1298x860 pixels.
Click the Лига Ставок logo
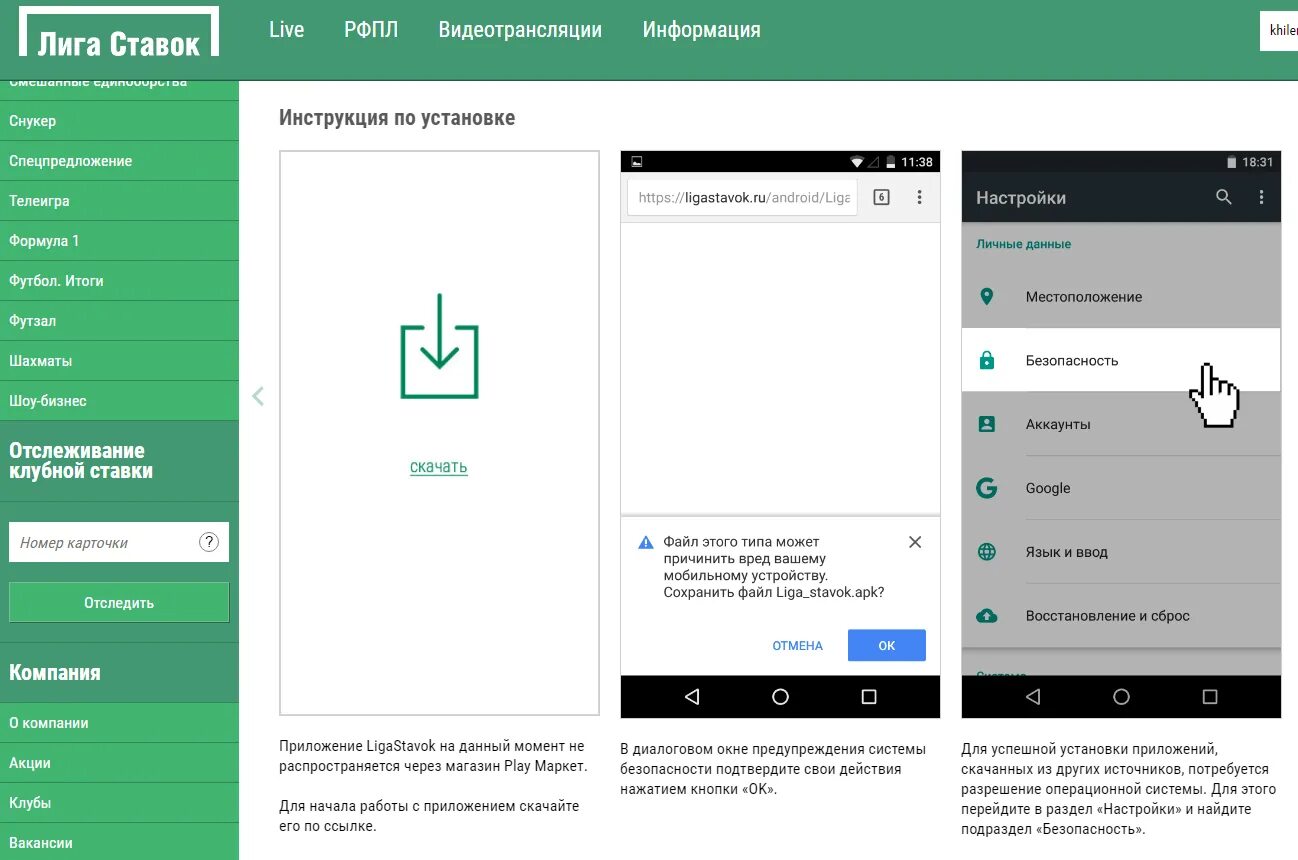(119, 32)
